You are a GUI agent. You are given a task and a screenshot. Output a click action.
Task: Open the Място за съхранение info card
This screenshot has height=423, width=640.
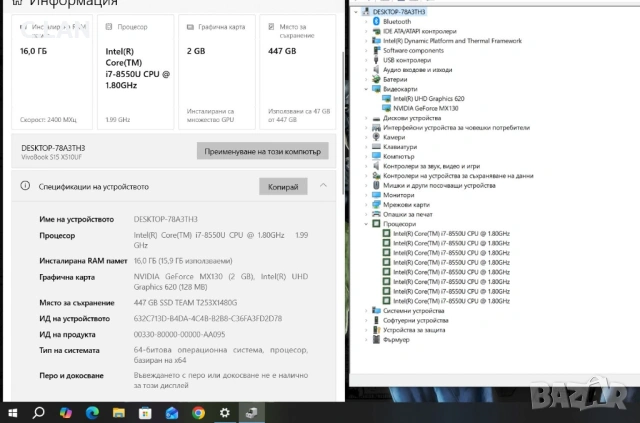[x=298, y=72]
